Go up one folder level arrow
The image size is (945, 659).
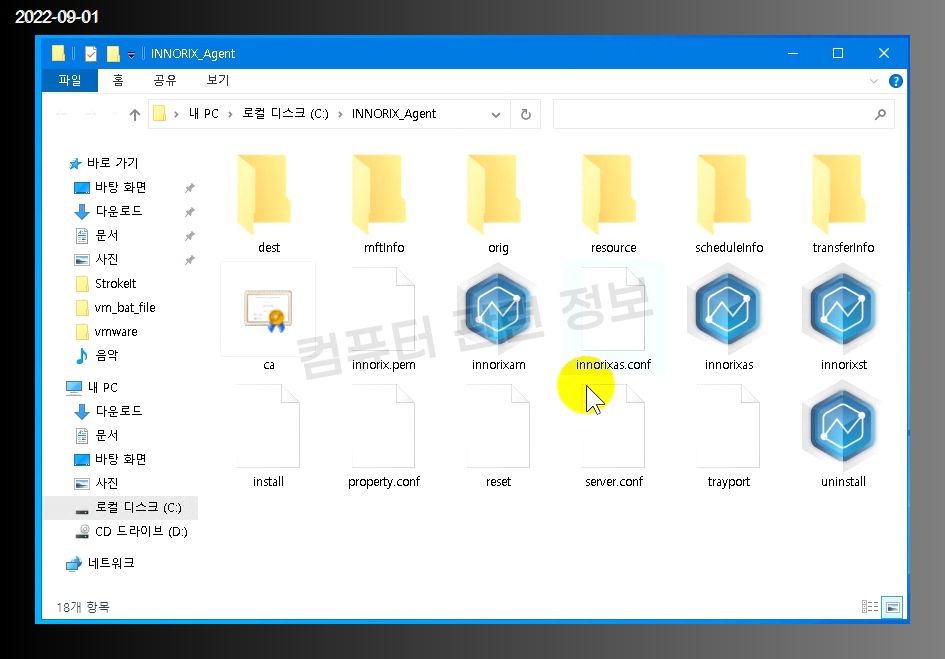click(134, 114)
